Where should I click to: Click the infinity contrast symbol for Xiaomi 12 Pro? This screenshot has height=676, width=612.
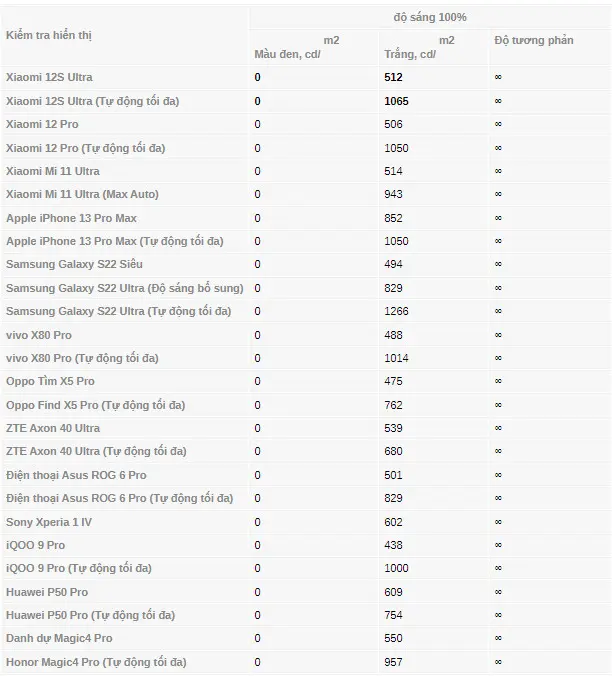498,124
